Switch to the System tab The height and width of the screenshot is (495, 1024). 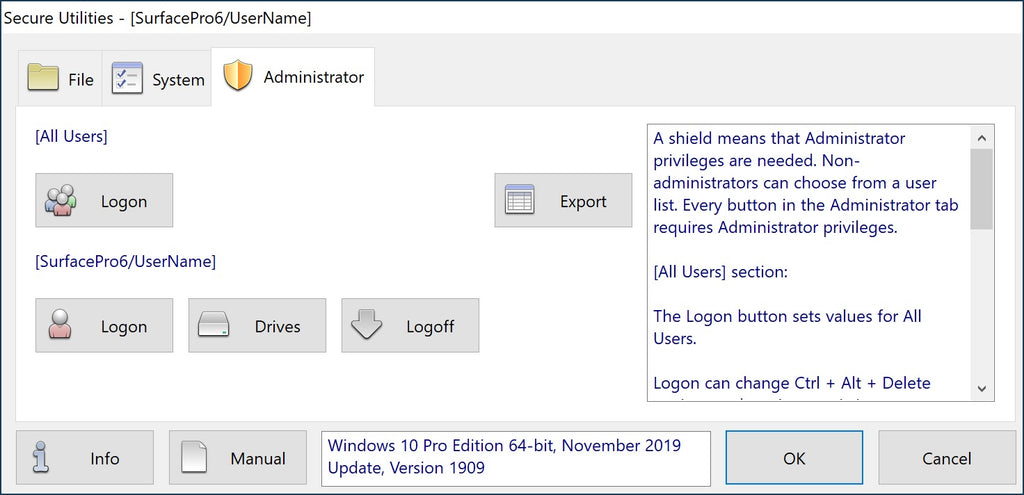tap(159, 79)
